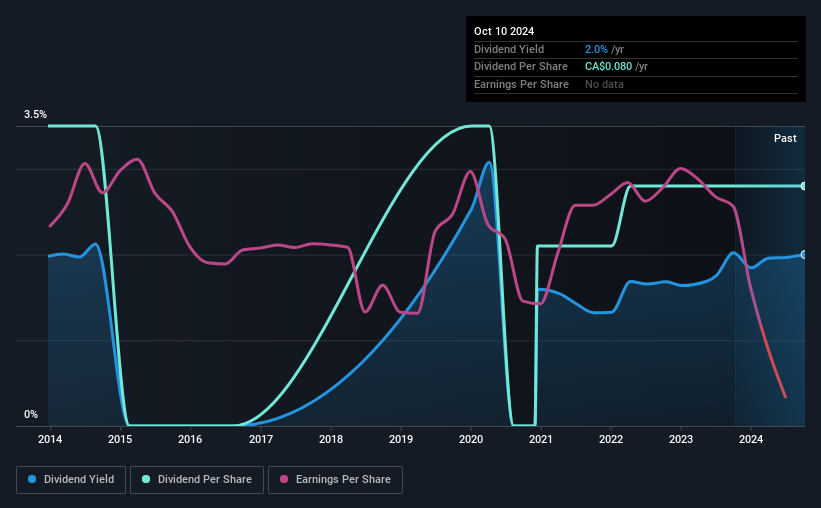Toggle the Dividend Per Share legend button

coord(197,480)
